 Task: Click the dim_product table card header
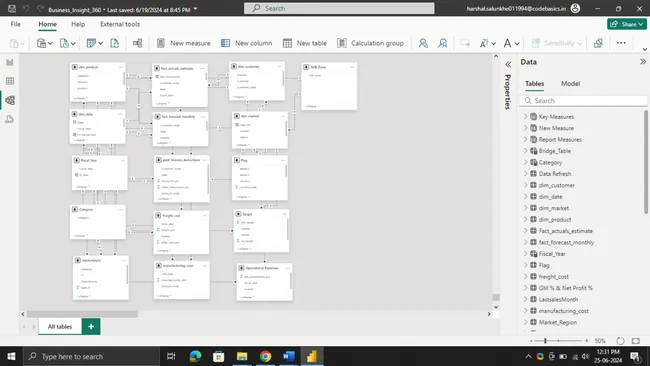pos(97,67)
